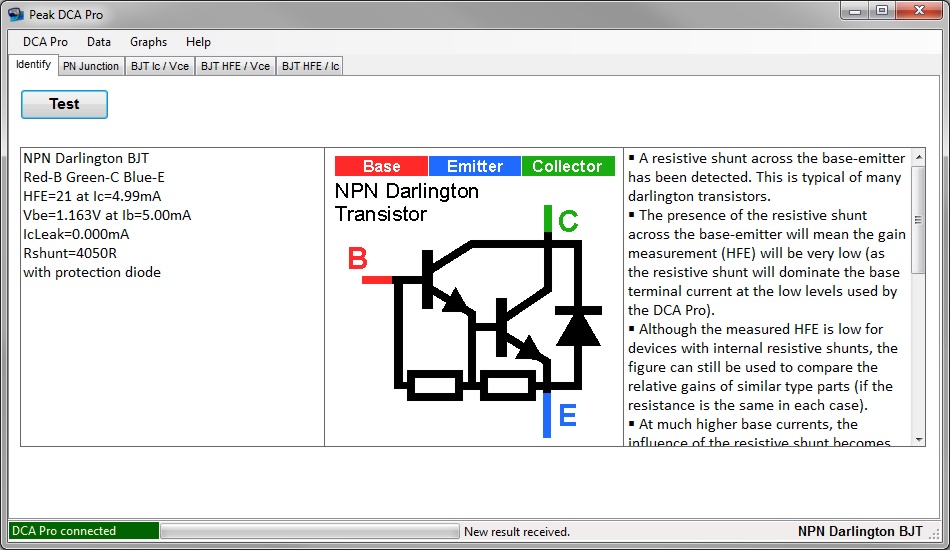The image size is (950, 550).
Task: Click the 'NPN Darlington Transistor' diagram title
Action: pos(407,202)
